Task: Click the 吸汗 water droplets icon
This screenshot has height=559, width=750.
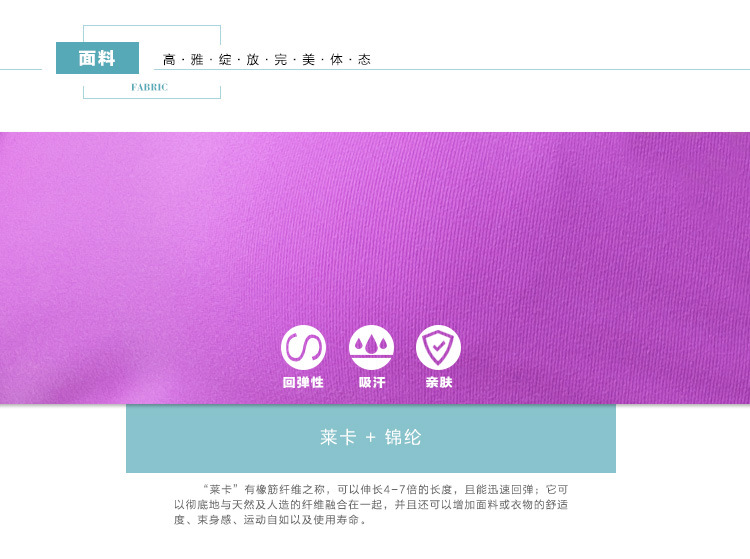Action: tap(371, 347)
